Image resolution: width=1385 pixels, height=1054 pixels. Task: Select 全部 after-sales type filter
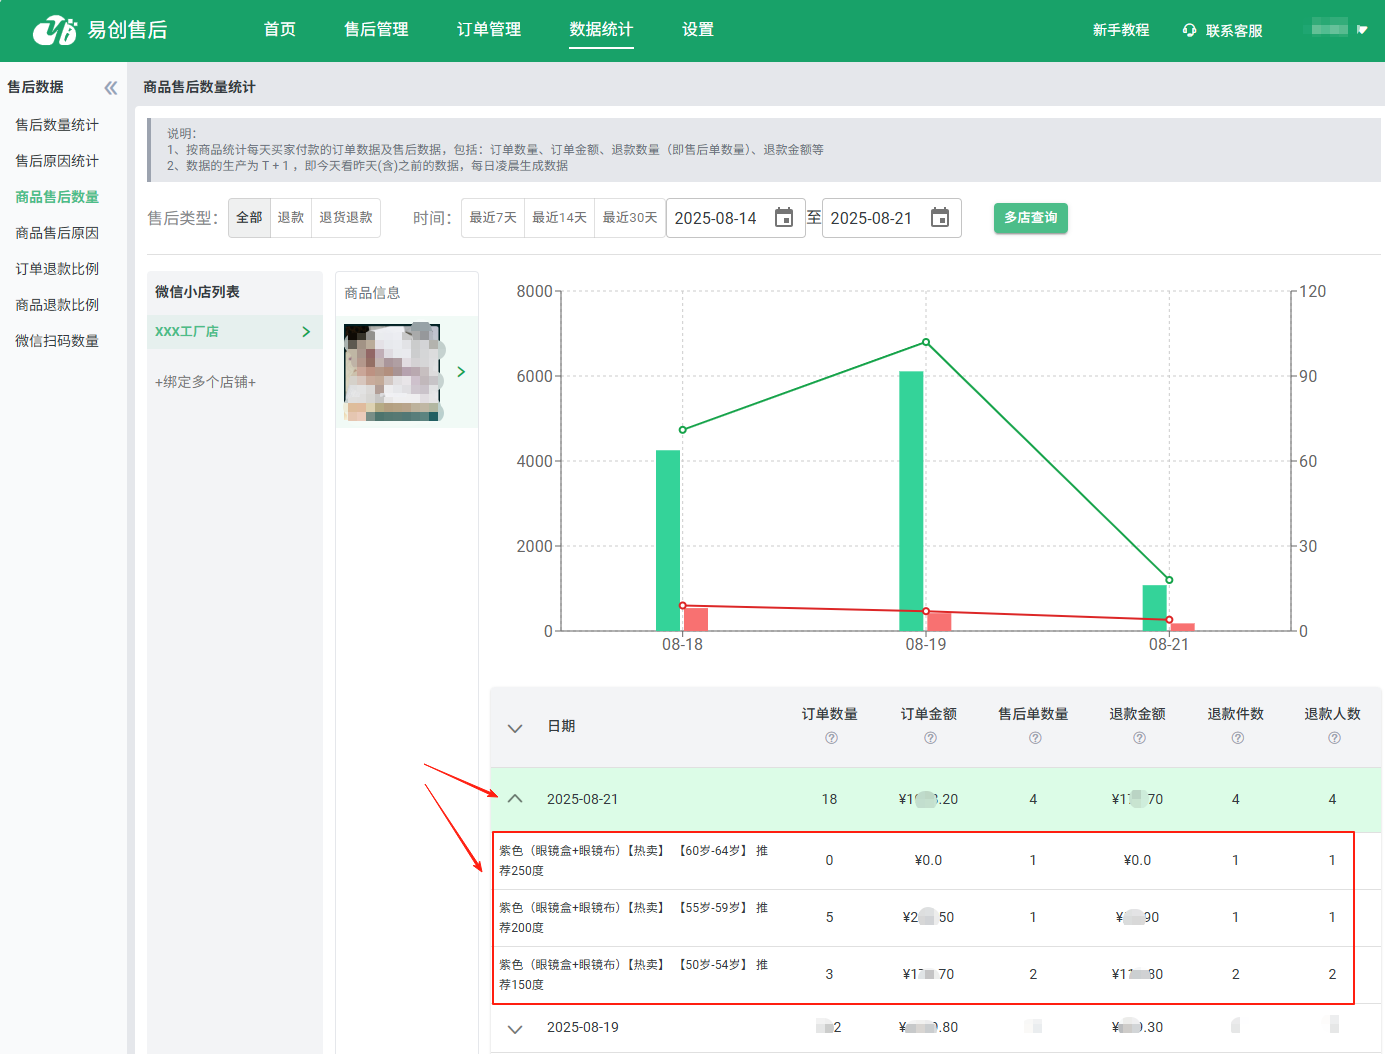(249, 218)
